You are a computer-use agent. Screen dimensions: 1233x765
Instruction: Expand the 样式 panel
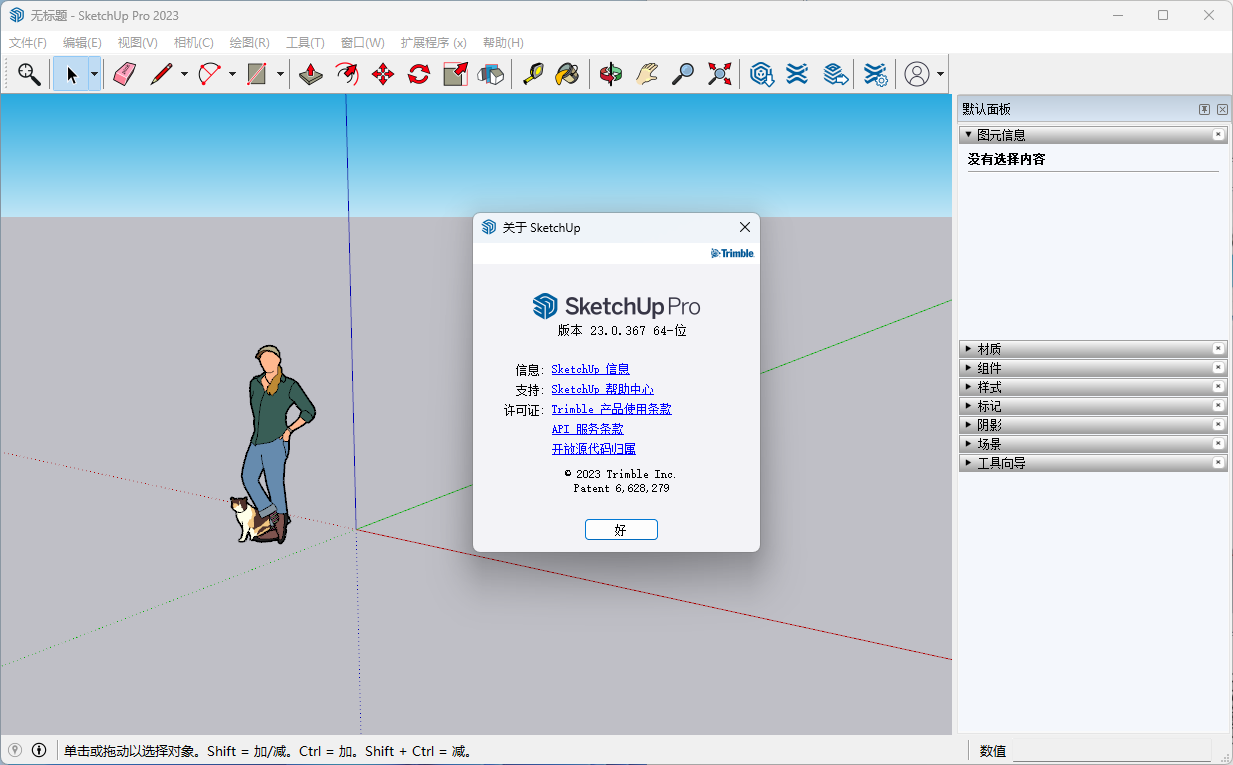tap(968, 387)
